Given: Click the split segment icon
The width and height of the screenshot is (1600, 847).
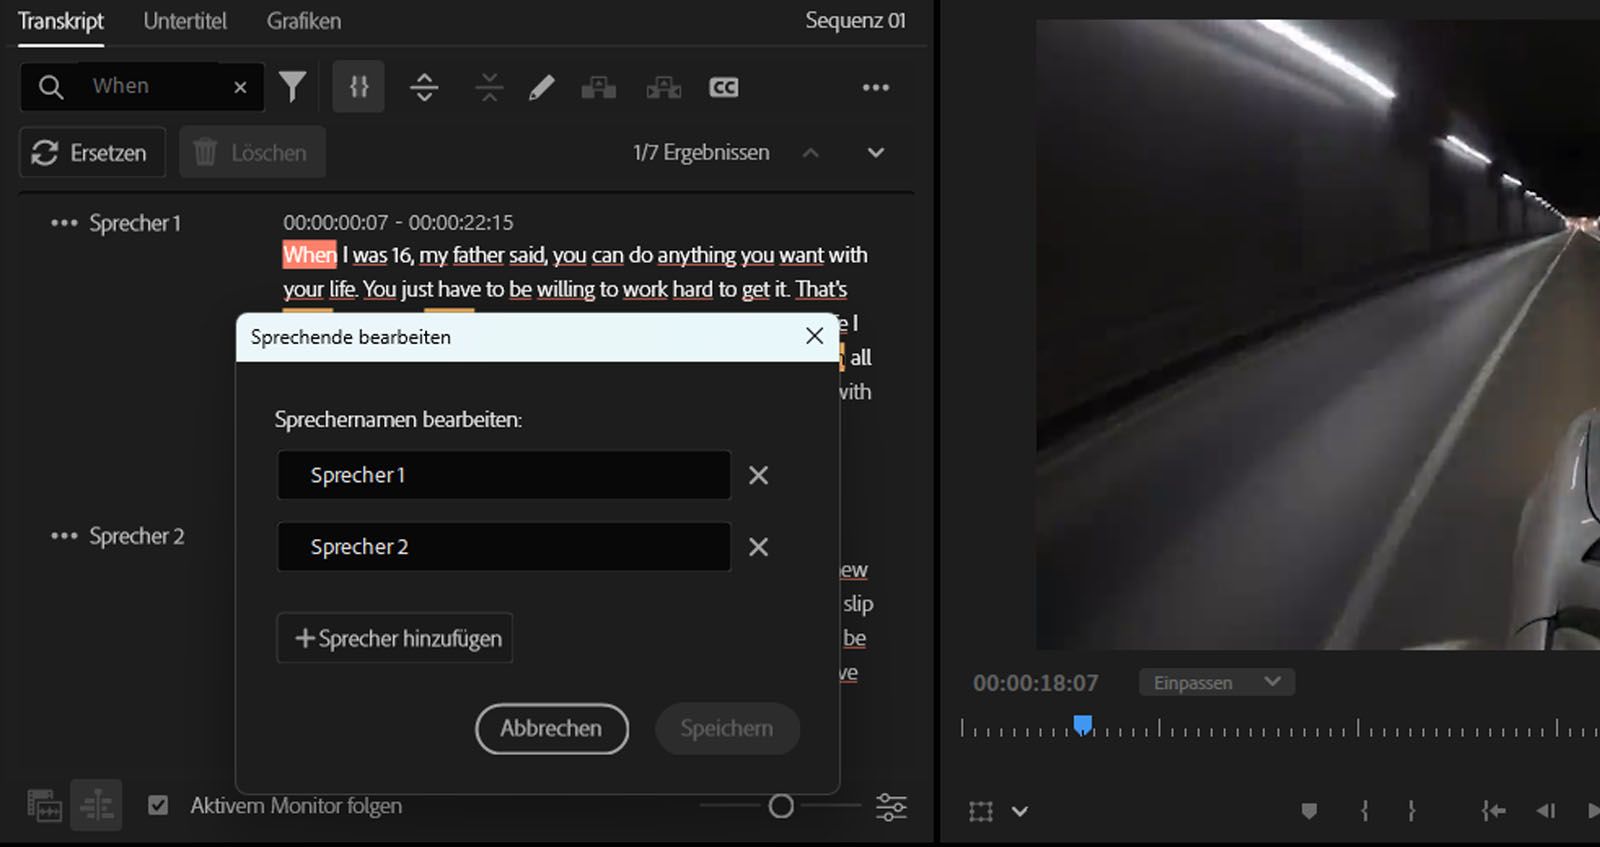Looking at the screenshot, I should pos(424,87).
